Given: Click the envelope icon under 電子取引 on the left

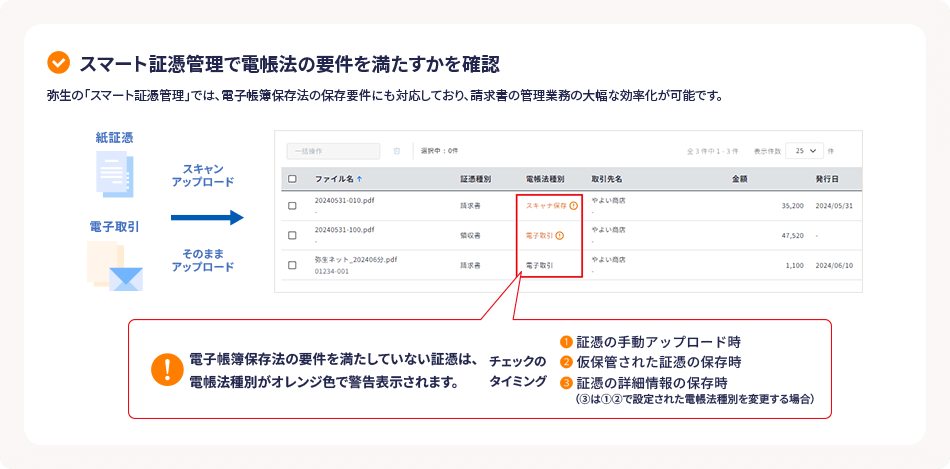Looking at the screenshot, I should pos(126,279).
